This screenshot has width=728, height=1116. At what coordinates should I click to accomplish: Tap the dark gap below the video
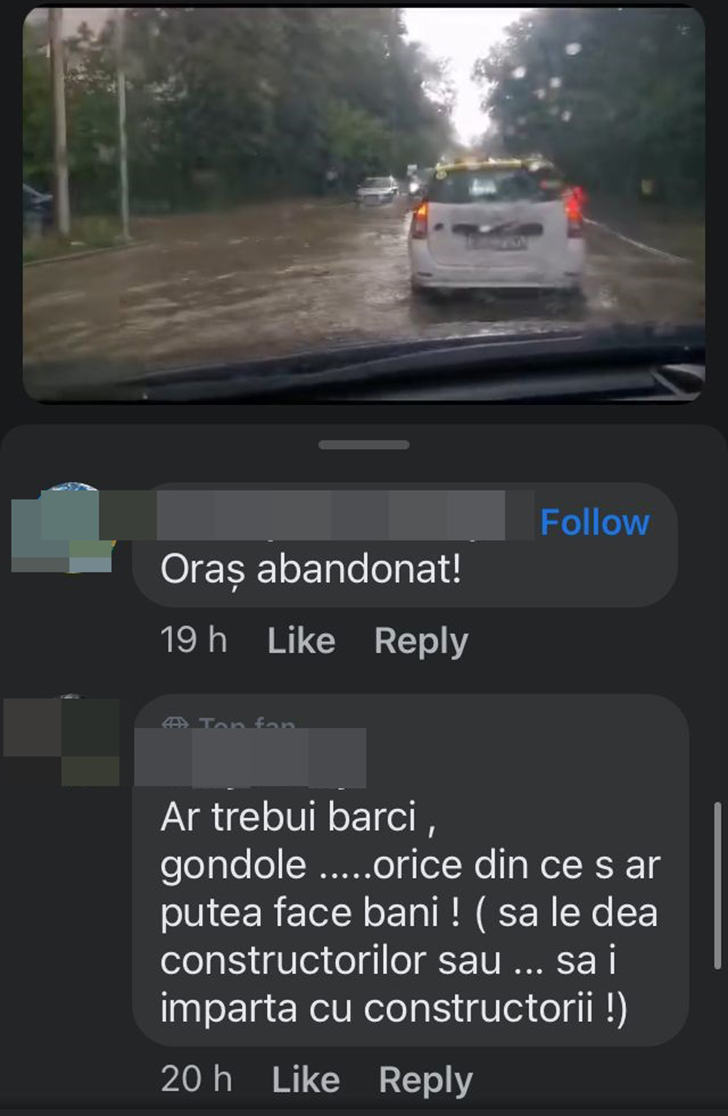[x=364, y=414]
